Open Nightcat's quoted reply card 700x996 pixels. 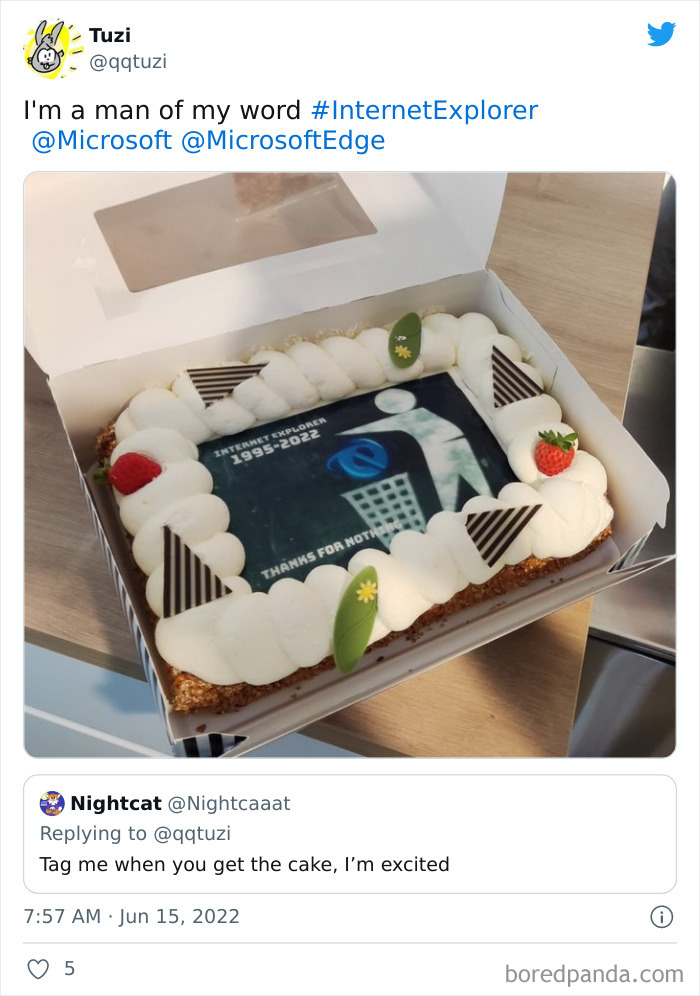click(349, 833)
